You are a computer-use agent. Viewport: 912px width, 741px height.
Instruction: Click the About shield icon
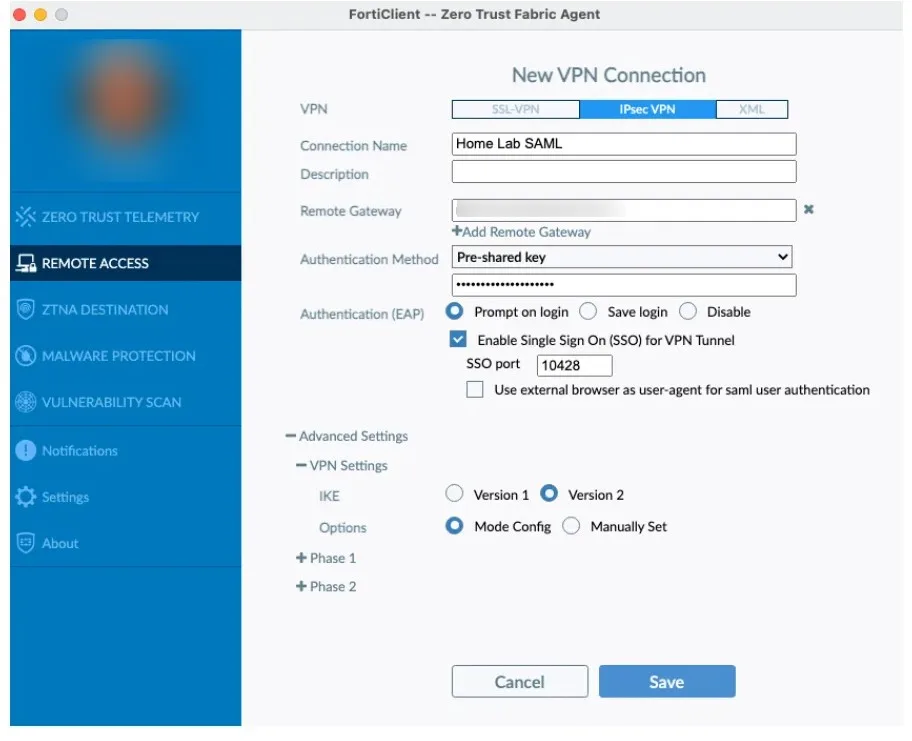click(26, 543)
